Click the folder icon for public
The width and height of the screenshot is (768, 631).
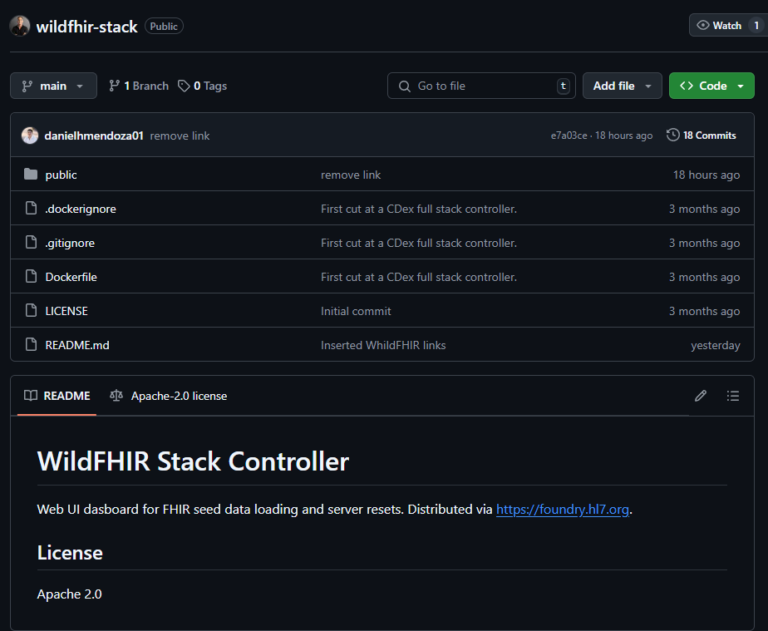tap(31, 174)
